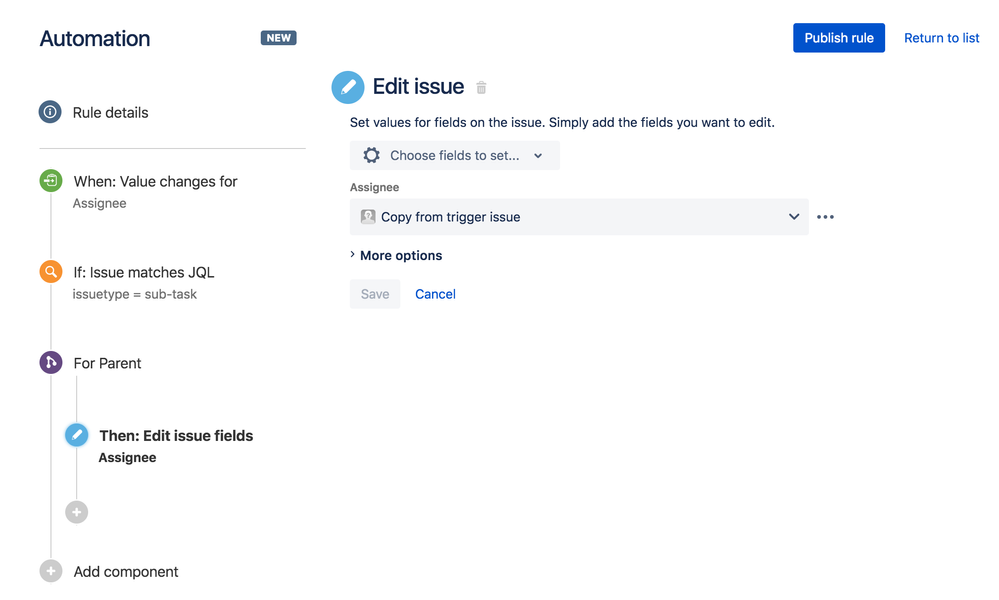This screenshot has width=999, height=600.
Task: Open the ellipsis menu beside the Assignee field
Action: [x=825, y=216]
